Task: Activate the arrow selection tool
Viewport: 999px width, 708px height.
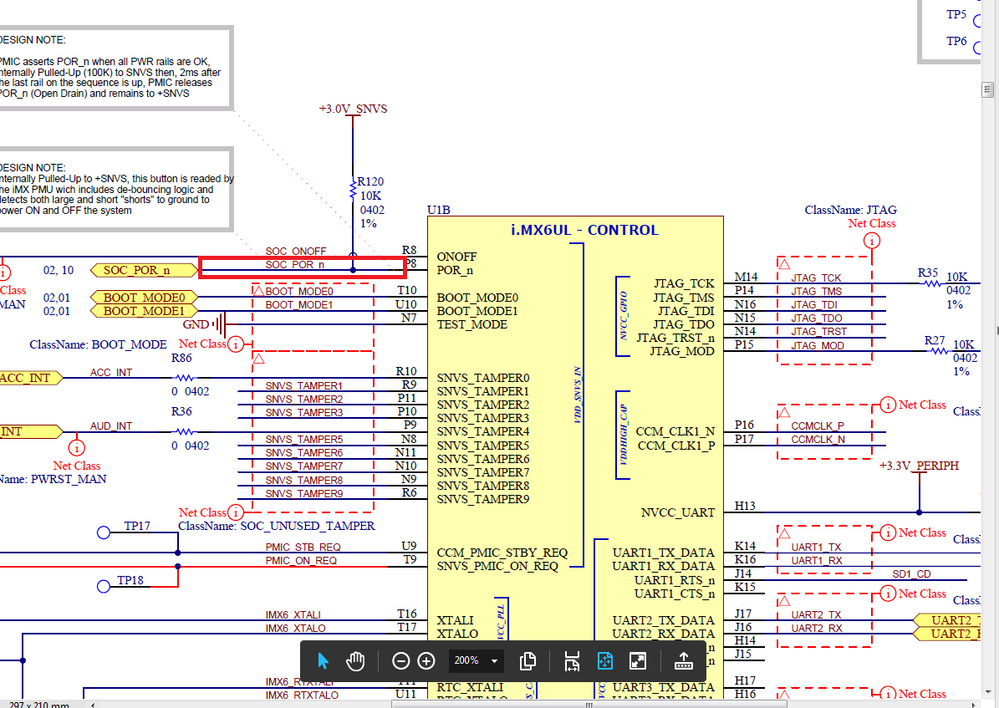Action: tap(323, 661)
